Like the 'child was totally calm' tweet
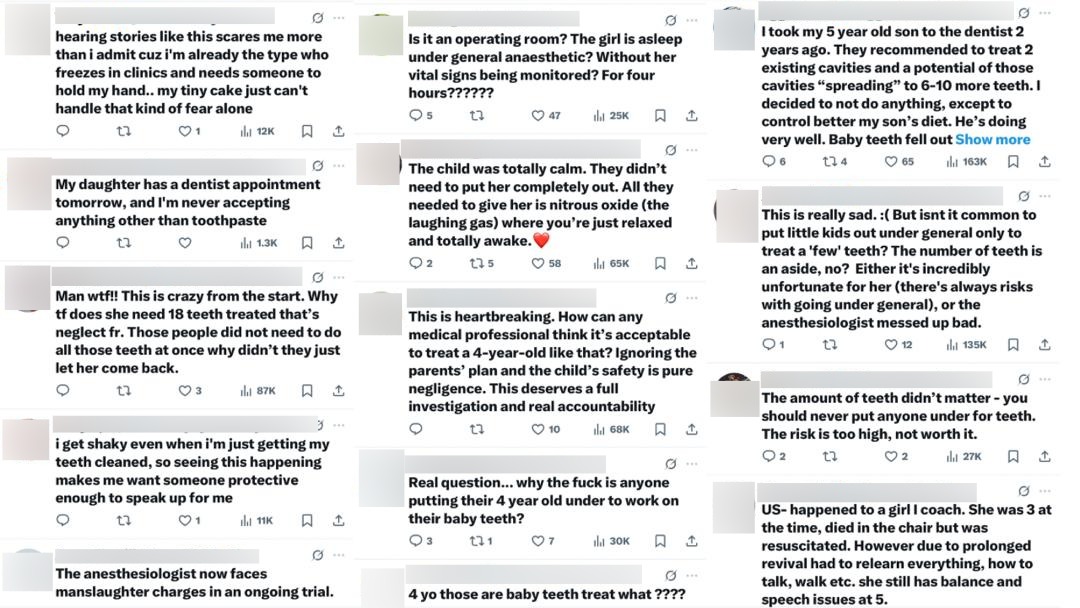The height and width of the screenshot is (608, 1080). click(540, 263)
